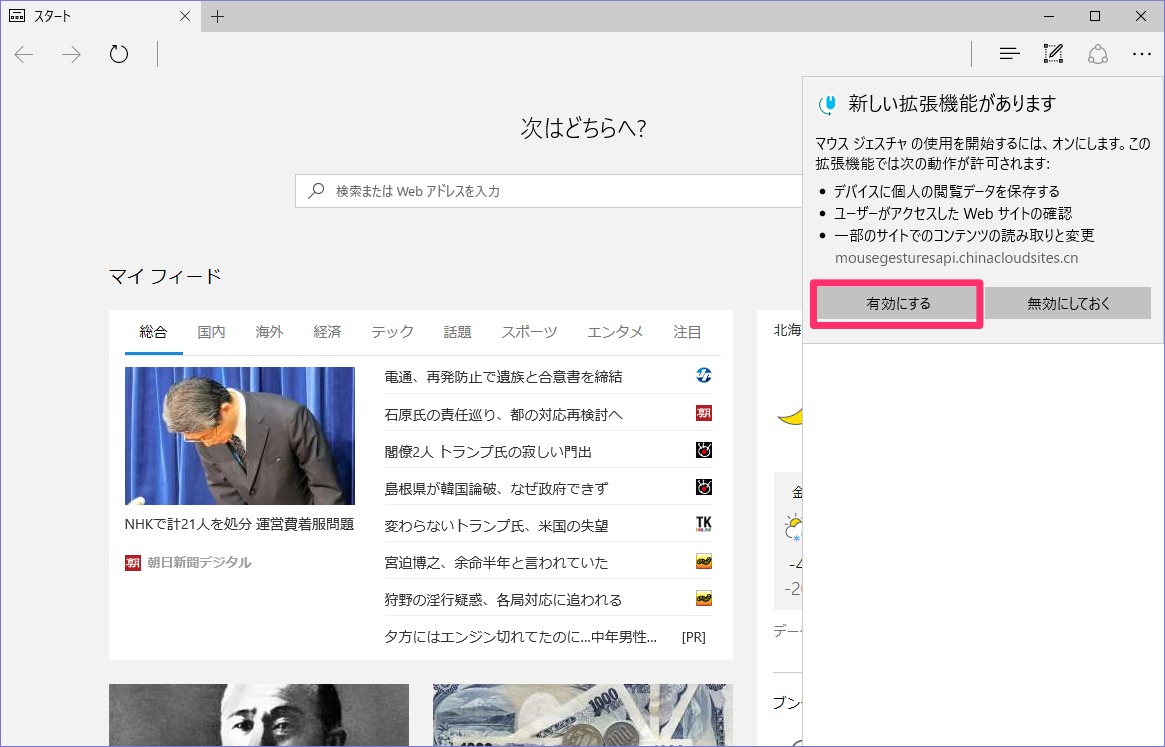Open 島根県が韓国論破 headline

tap(496, 488)
